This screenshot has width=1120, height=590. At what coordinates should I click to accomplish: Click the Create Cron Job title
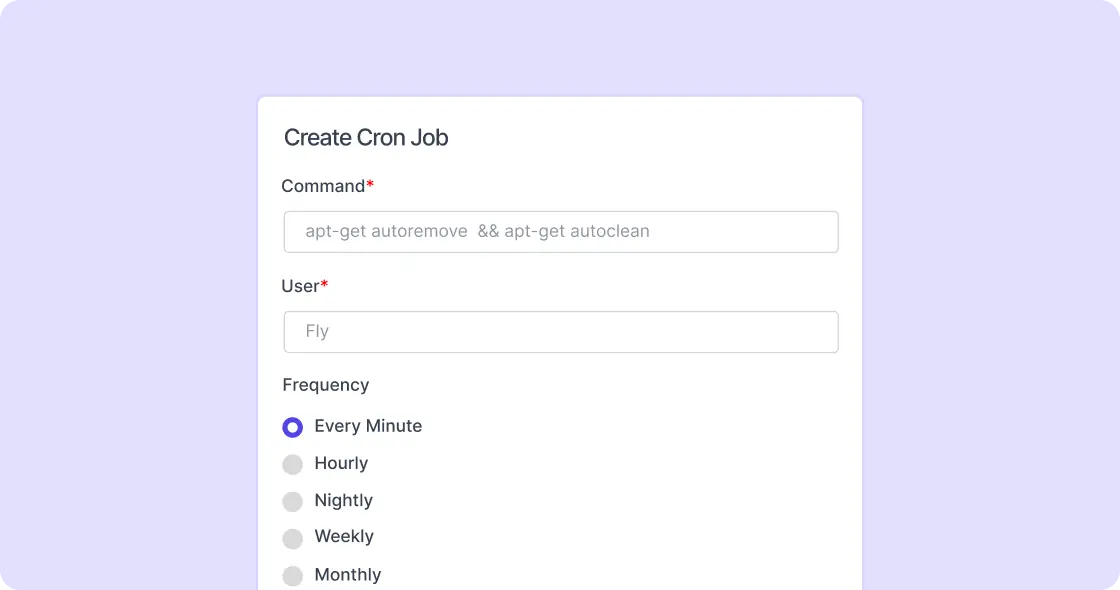(x=366, y=137)
